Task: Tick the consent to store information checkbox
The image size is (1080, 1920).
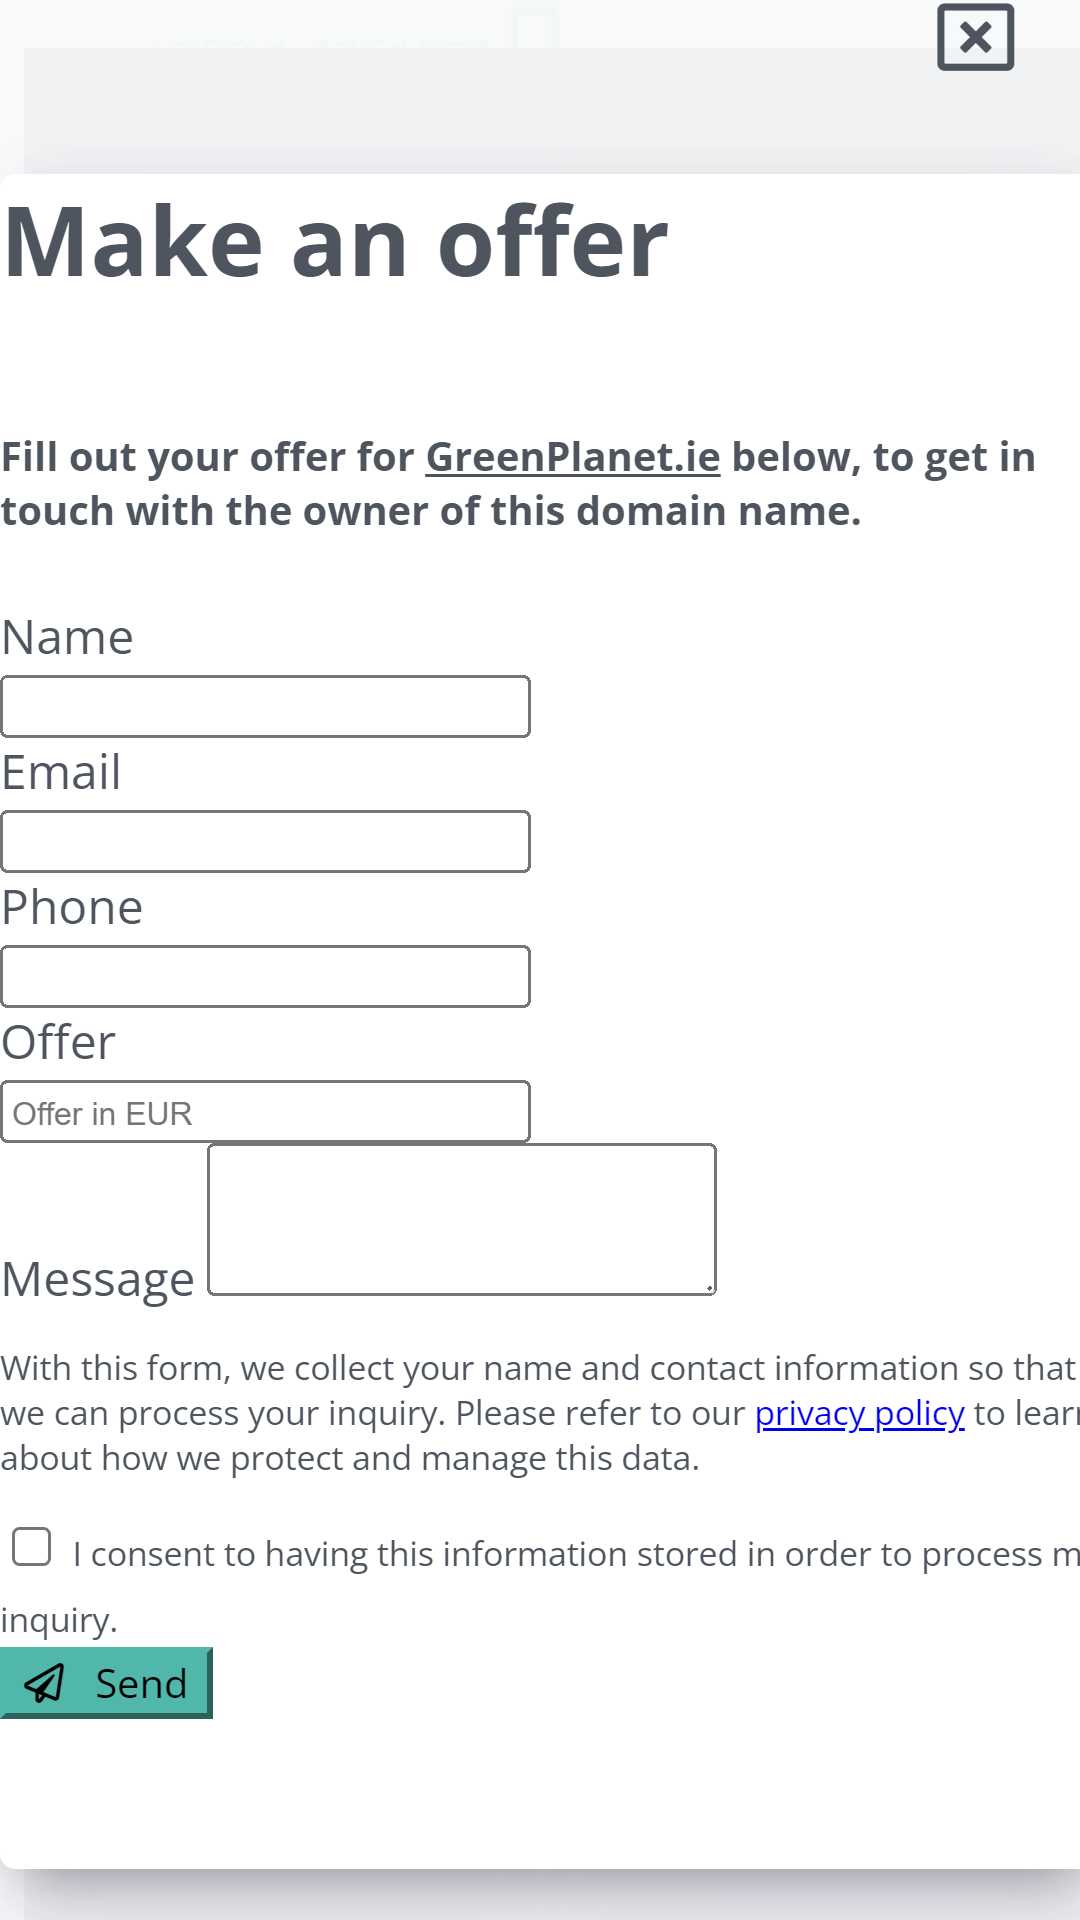Action: pos(32,1546)
